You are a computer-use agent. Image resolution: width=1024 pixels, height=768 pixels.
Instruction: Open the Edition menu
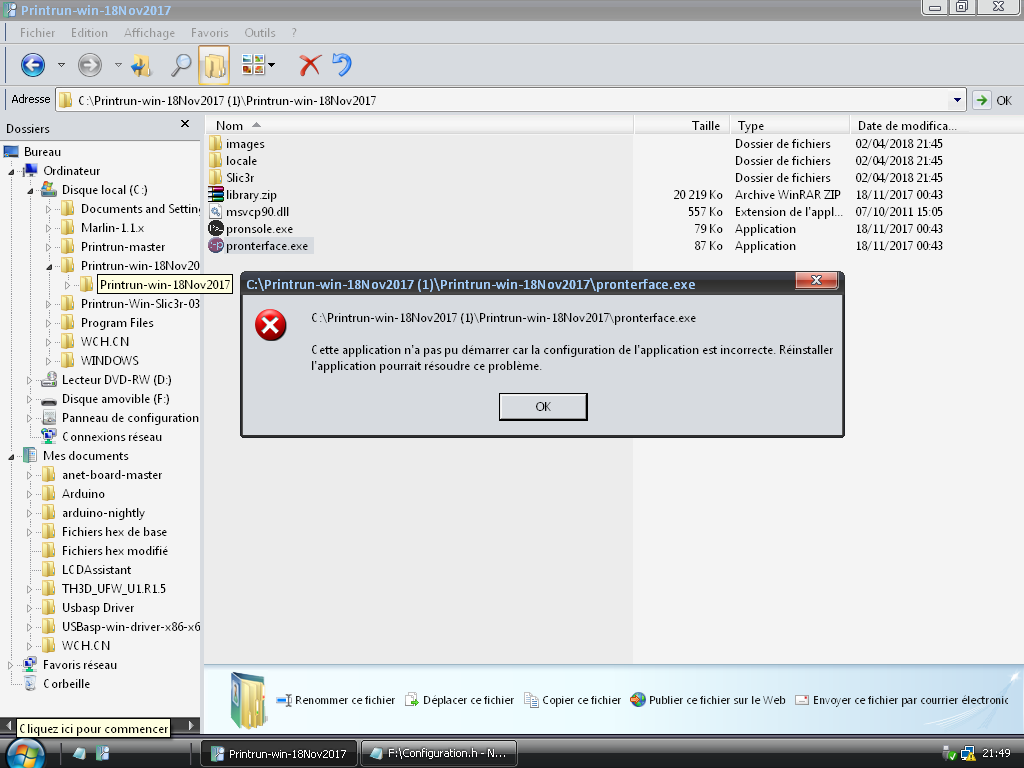[89, 33]
